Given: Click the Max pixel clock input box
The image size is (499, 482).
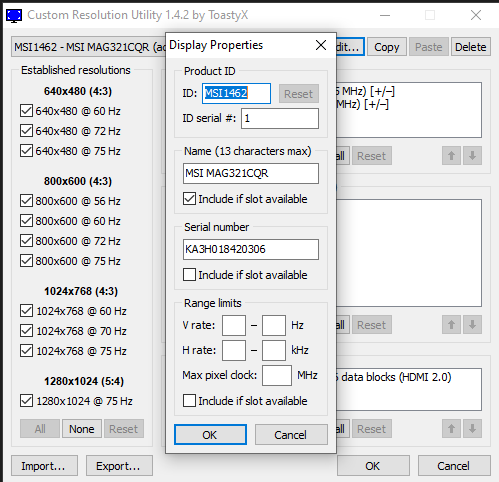Looking at the screenshot, I should pyautogui.click(x=277, y=375).
